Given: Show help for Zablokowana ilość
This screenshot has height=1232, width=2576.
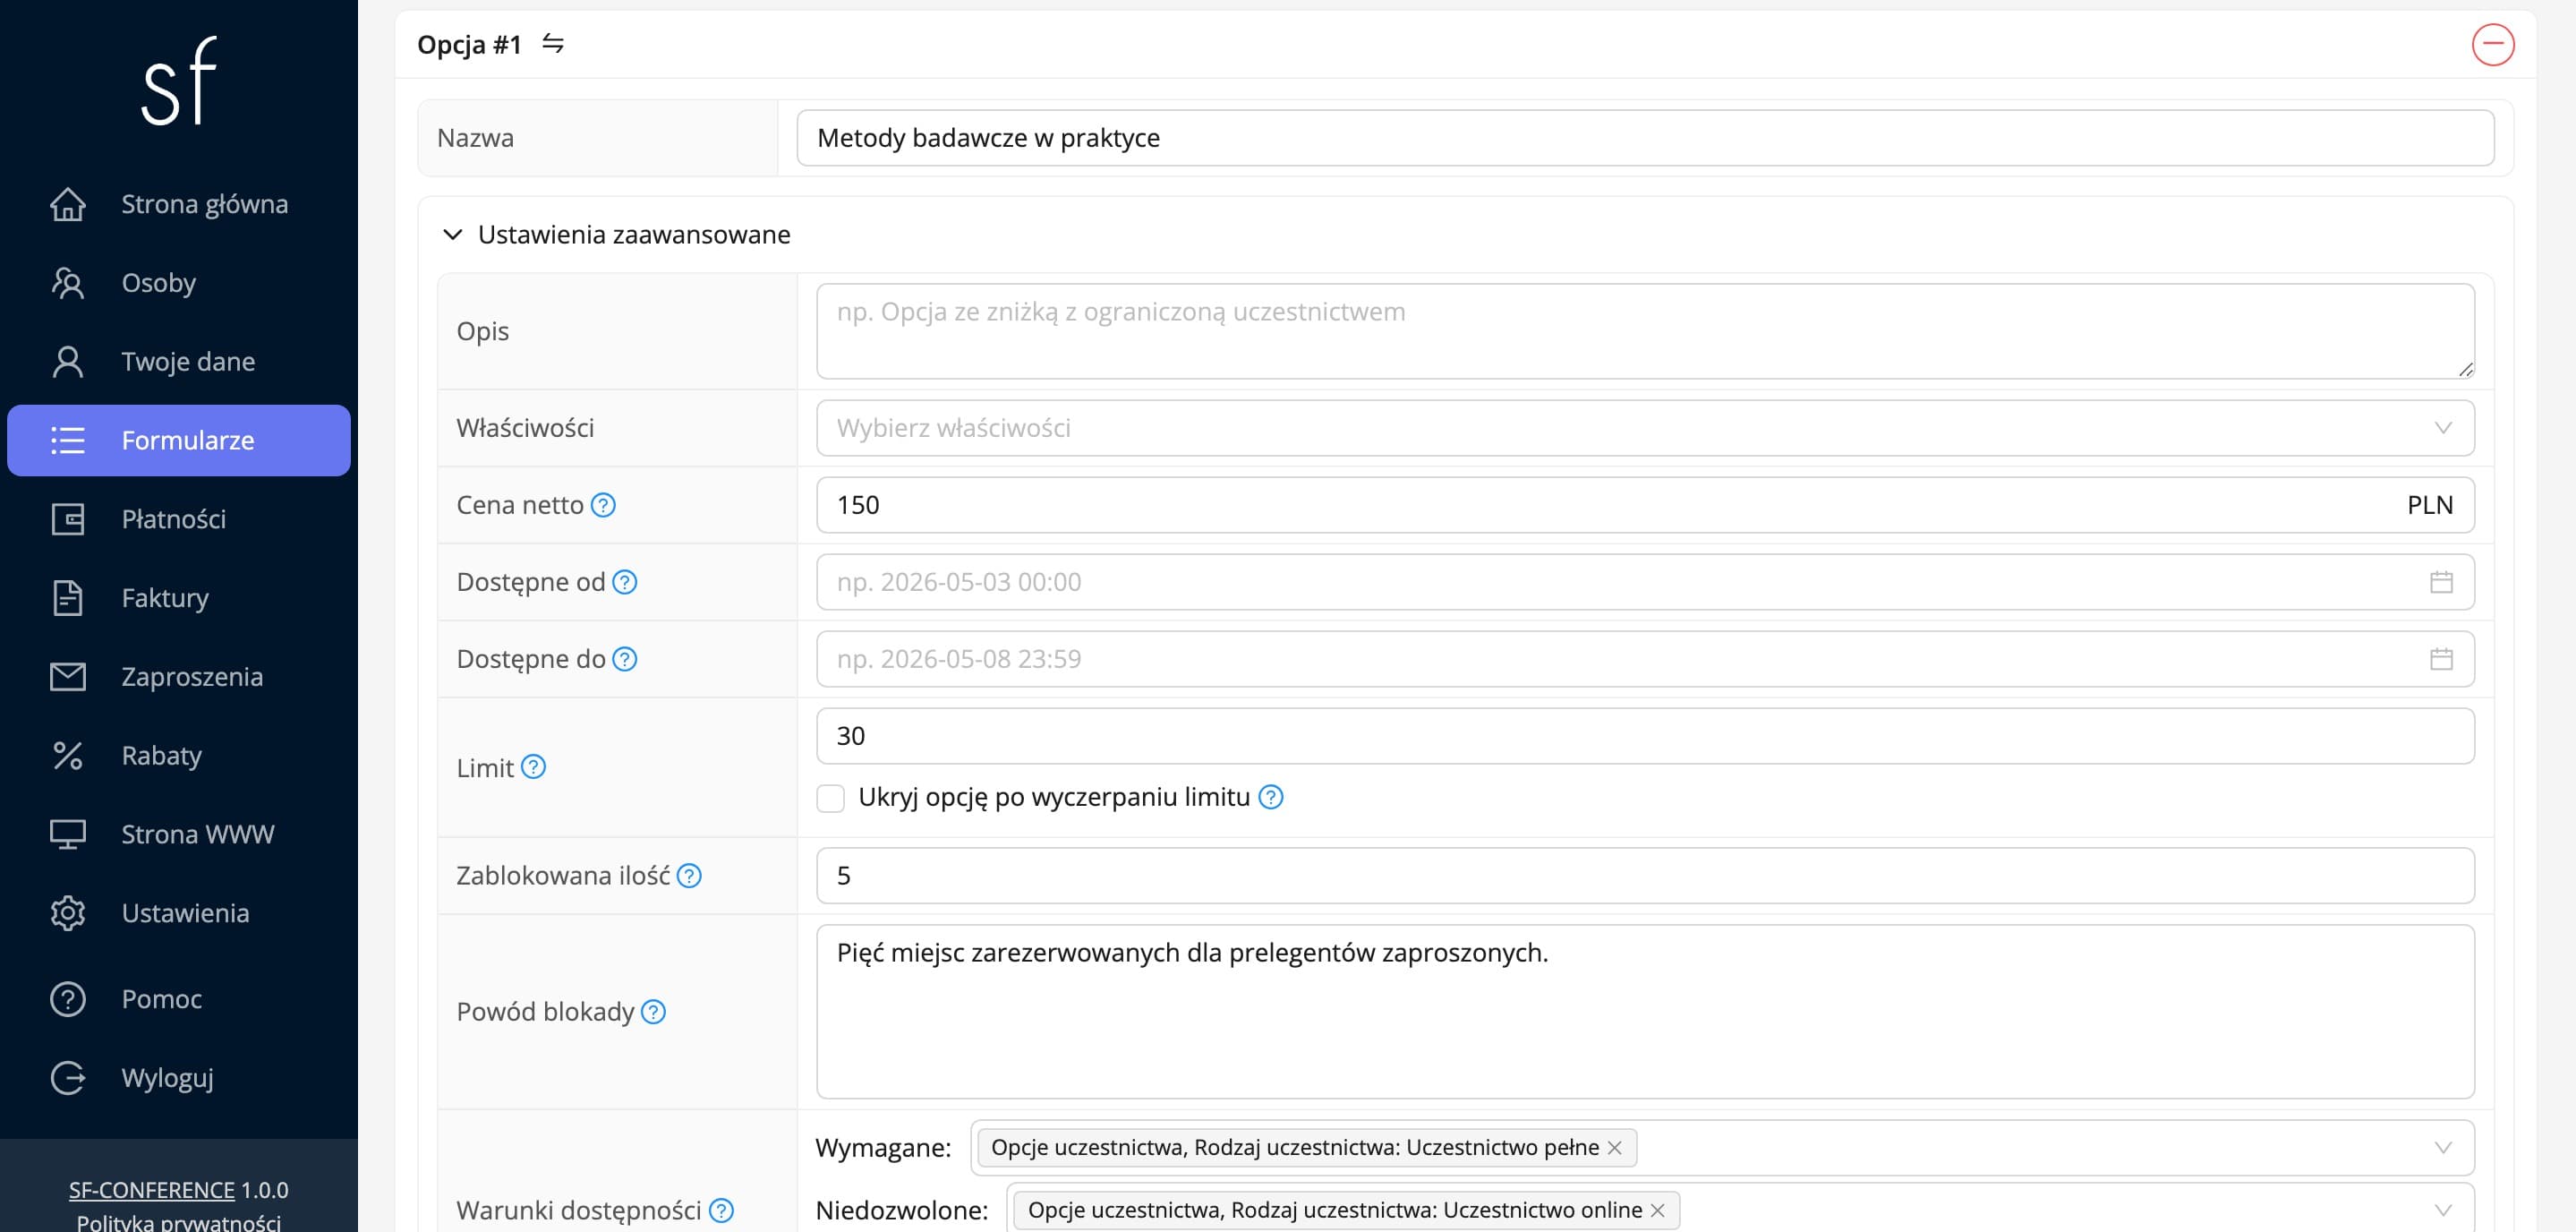Looking at the screenshot, I should click(x=689, y=876).
